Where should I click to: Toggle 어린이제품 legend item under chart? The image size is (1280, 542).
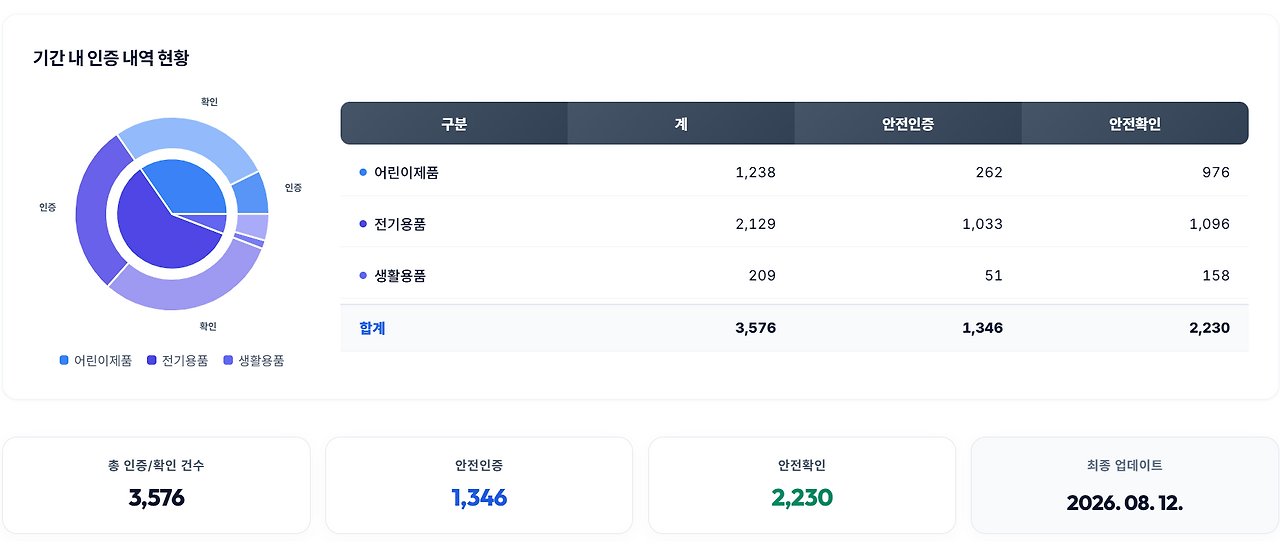(x=96, y=361)
